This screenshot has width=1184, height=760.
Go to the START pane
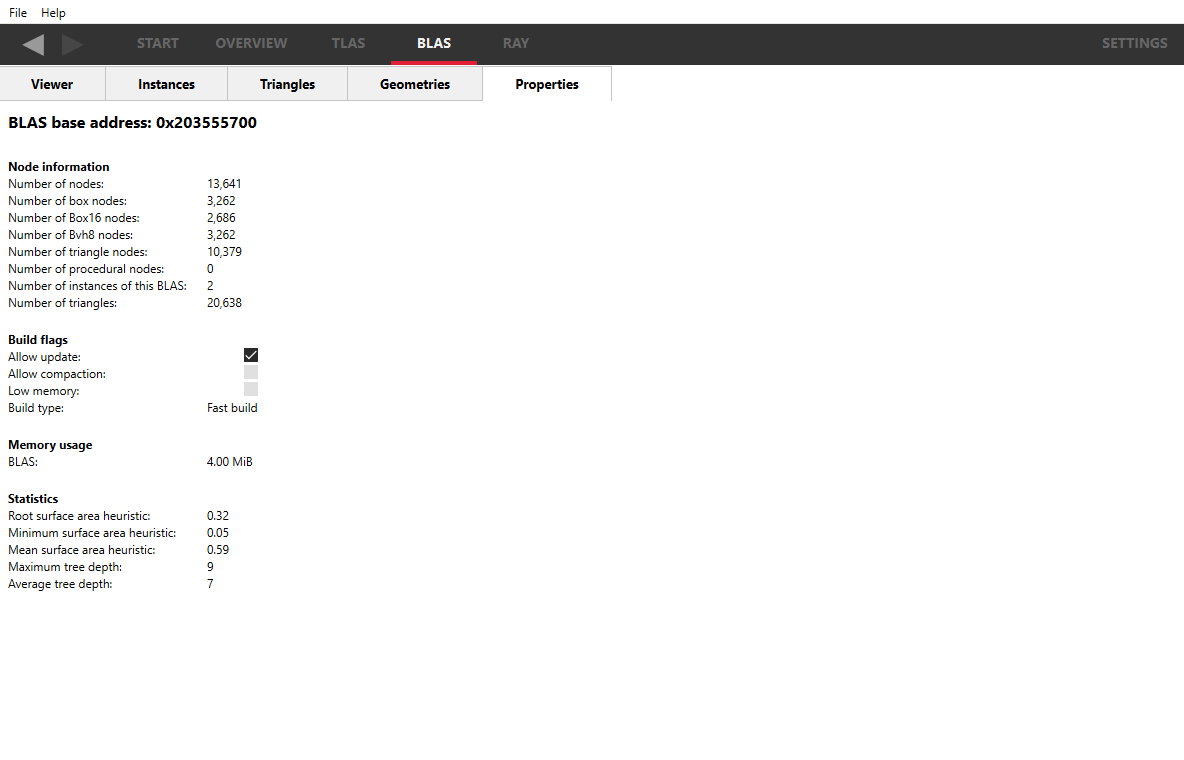click(x=158, y=43)
